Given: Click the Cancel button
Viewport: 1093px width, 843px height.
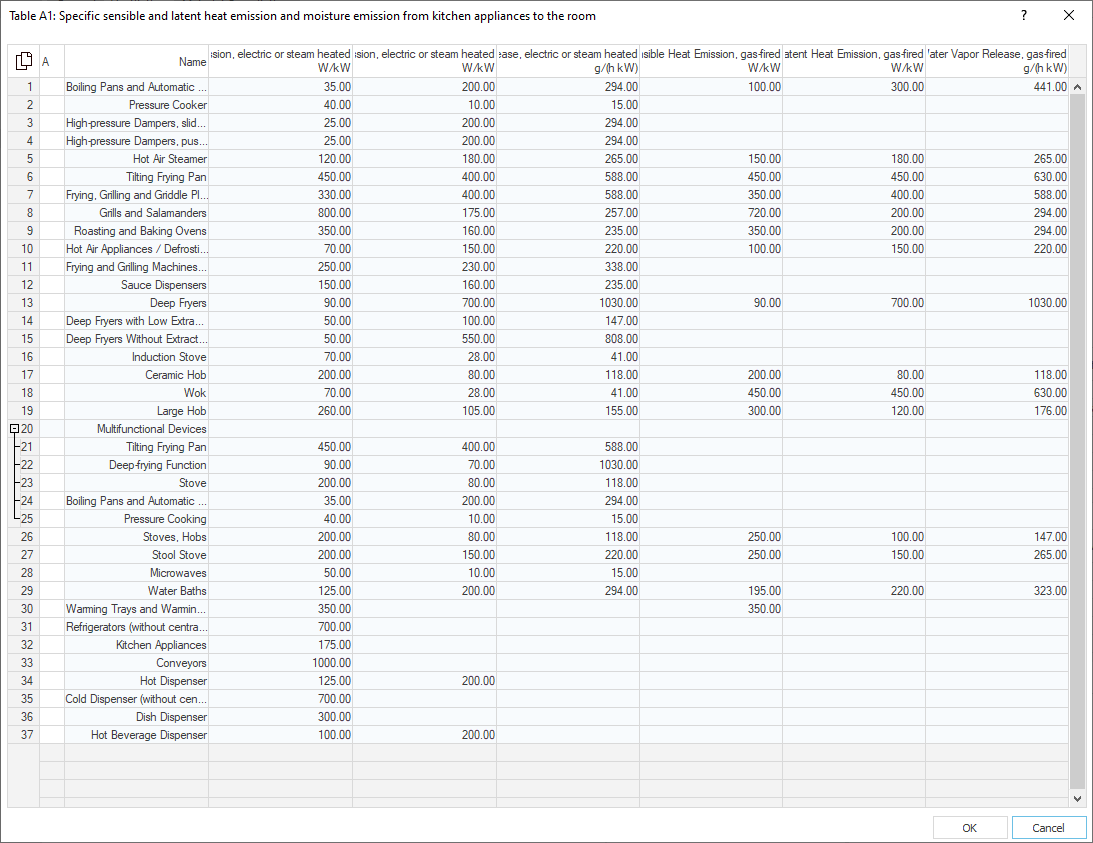Looking at the screenshot, I should pyautogui.click(x=1048, y=828).
